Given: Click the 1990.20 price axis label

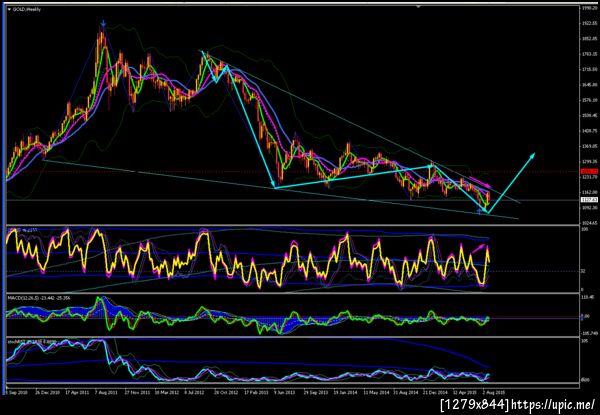Looking at the screenshot, I should 591,8.
